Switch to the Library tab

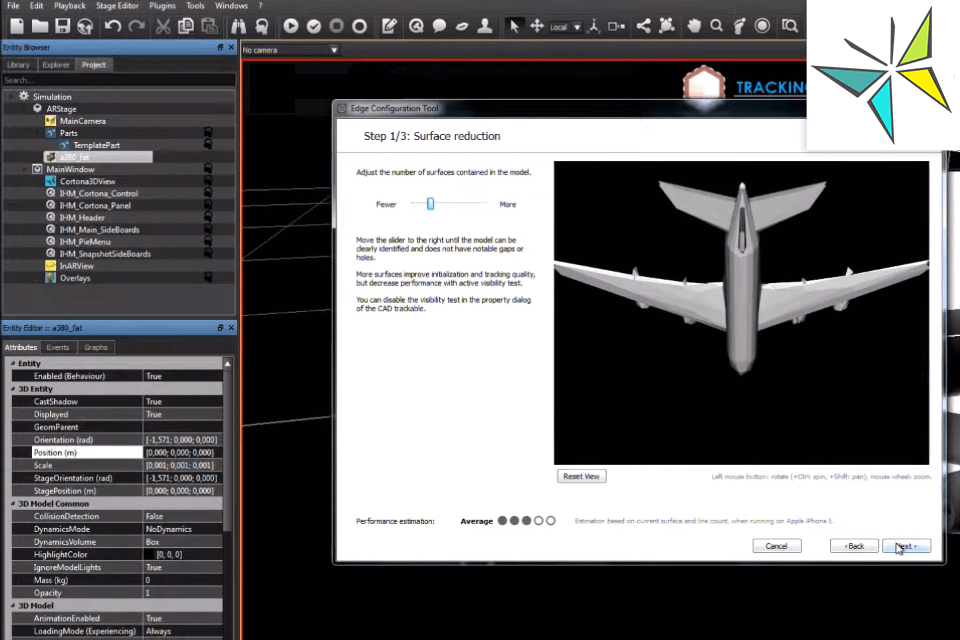18,65
